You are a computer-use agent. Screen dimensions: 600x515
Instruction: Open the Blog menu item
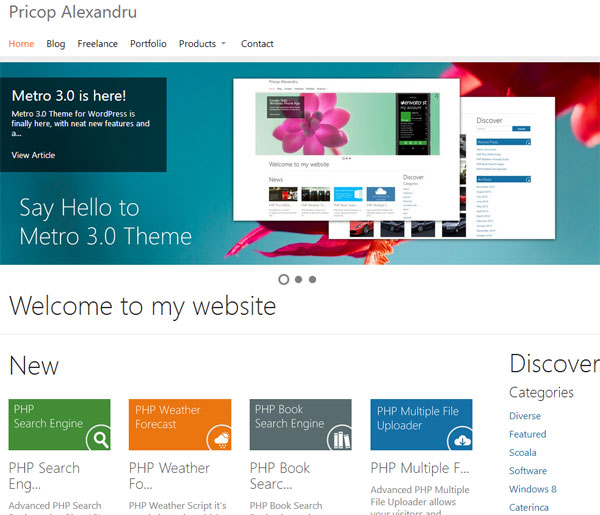tap(56, 44)
